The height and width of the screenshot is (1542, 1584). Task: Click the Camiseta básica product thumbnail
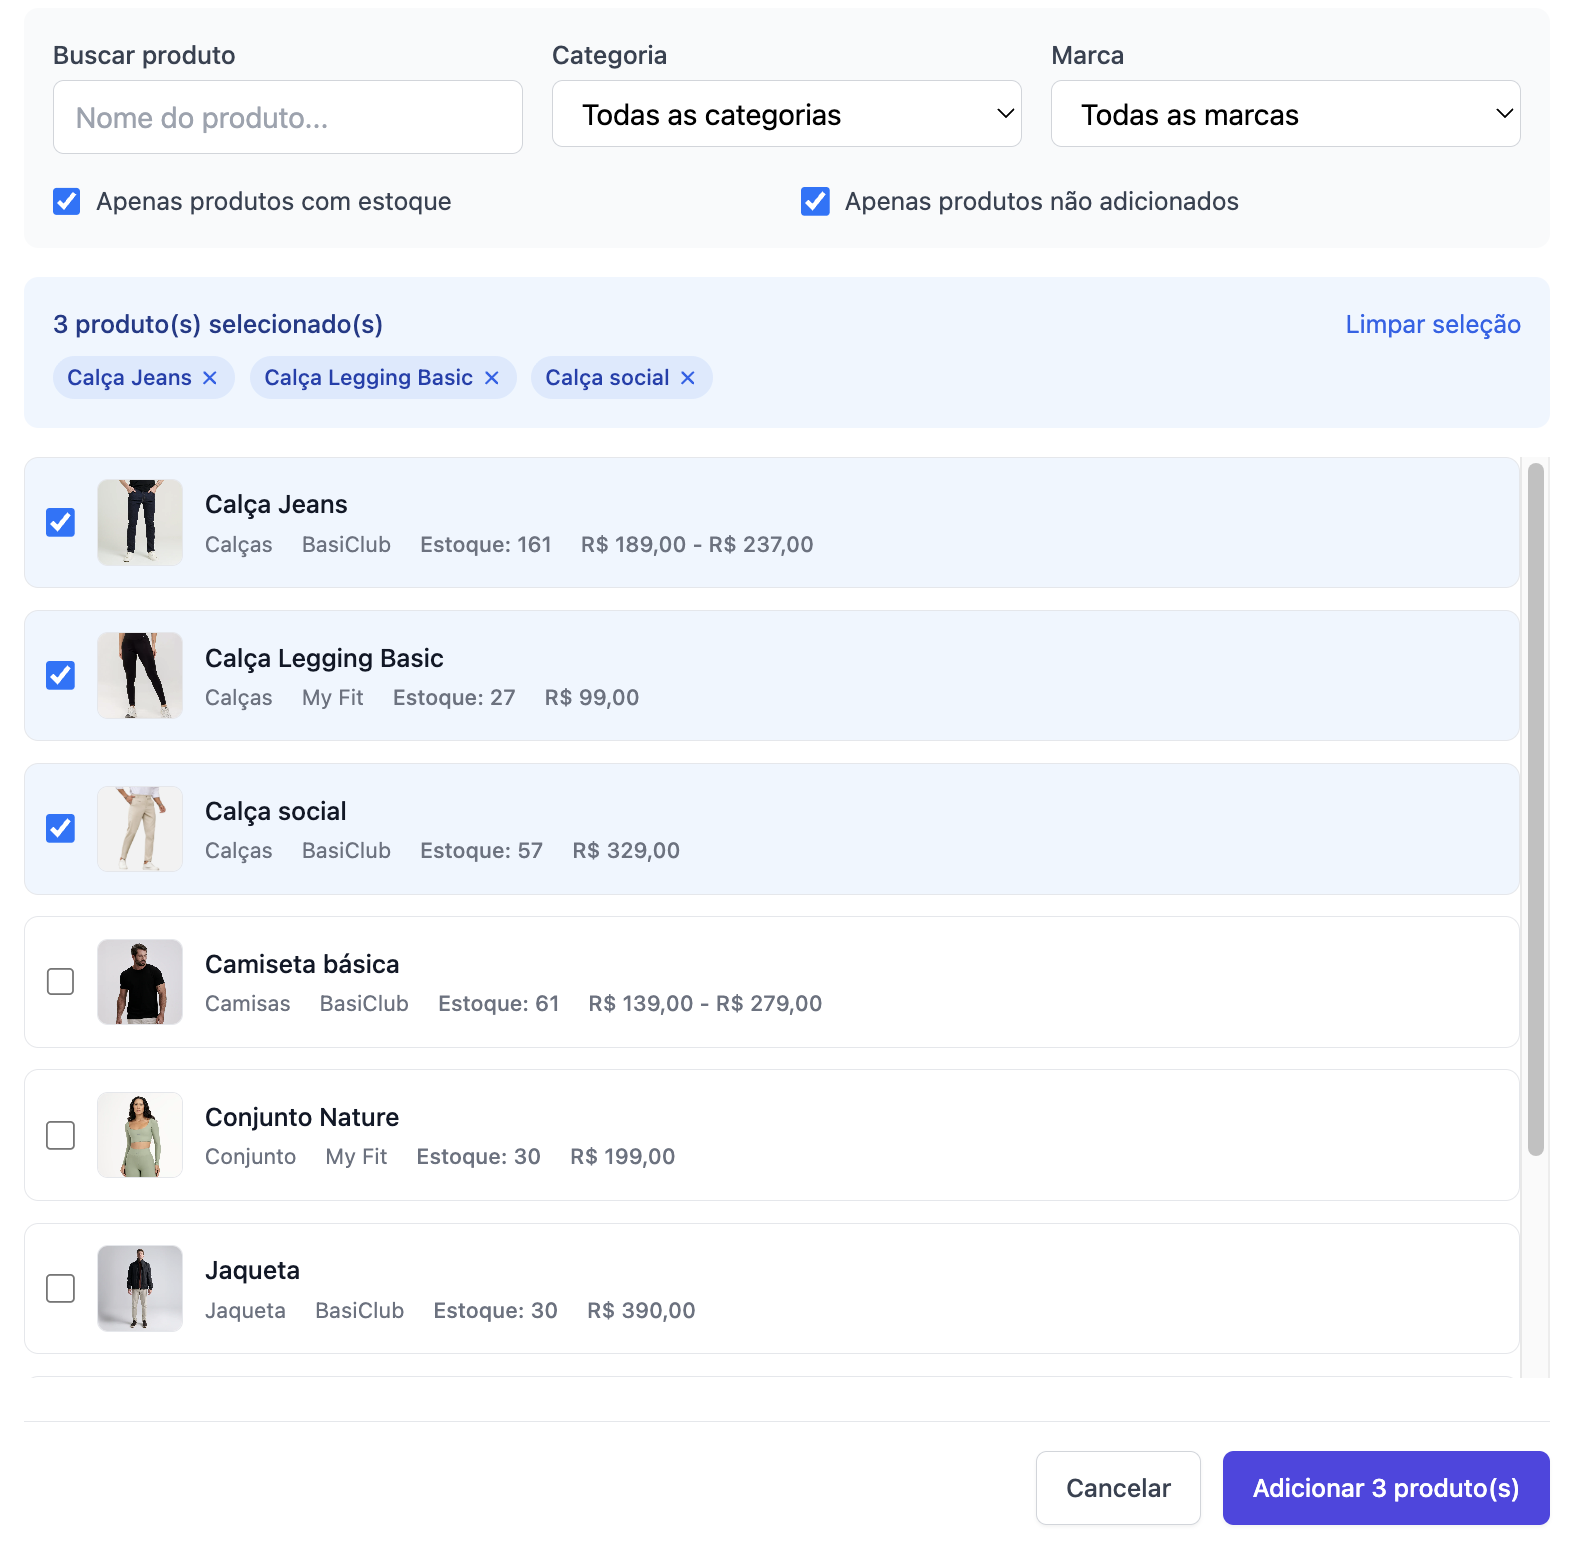coord(140,982)
